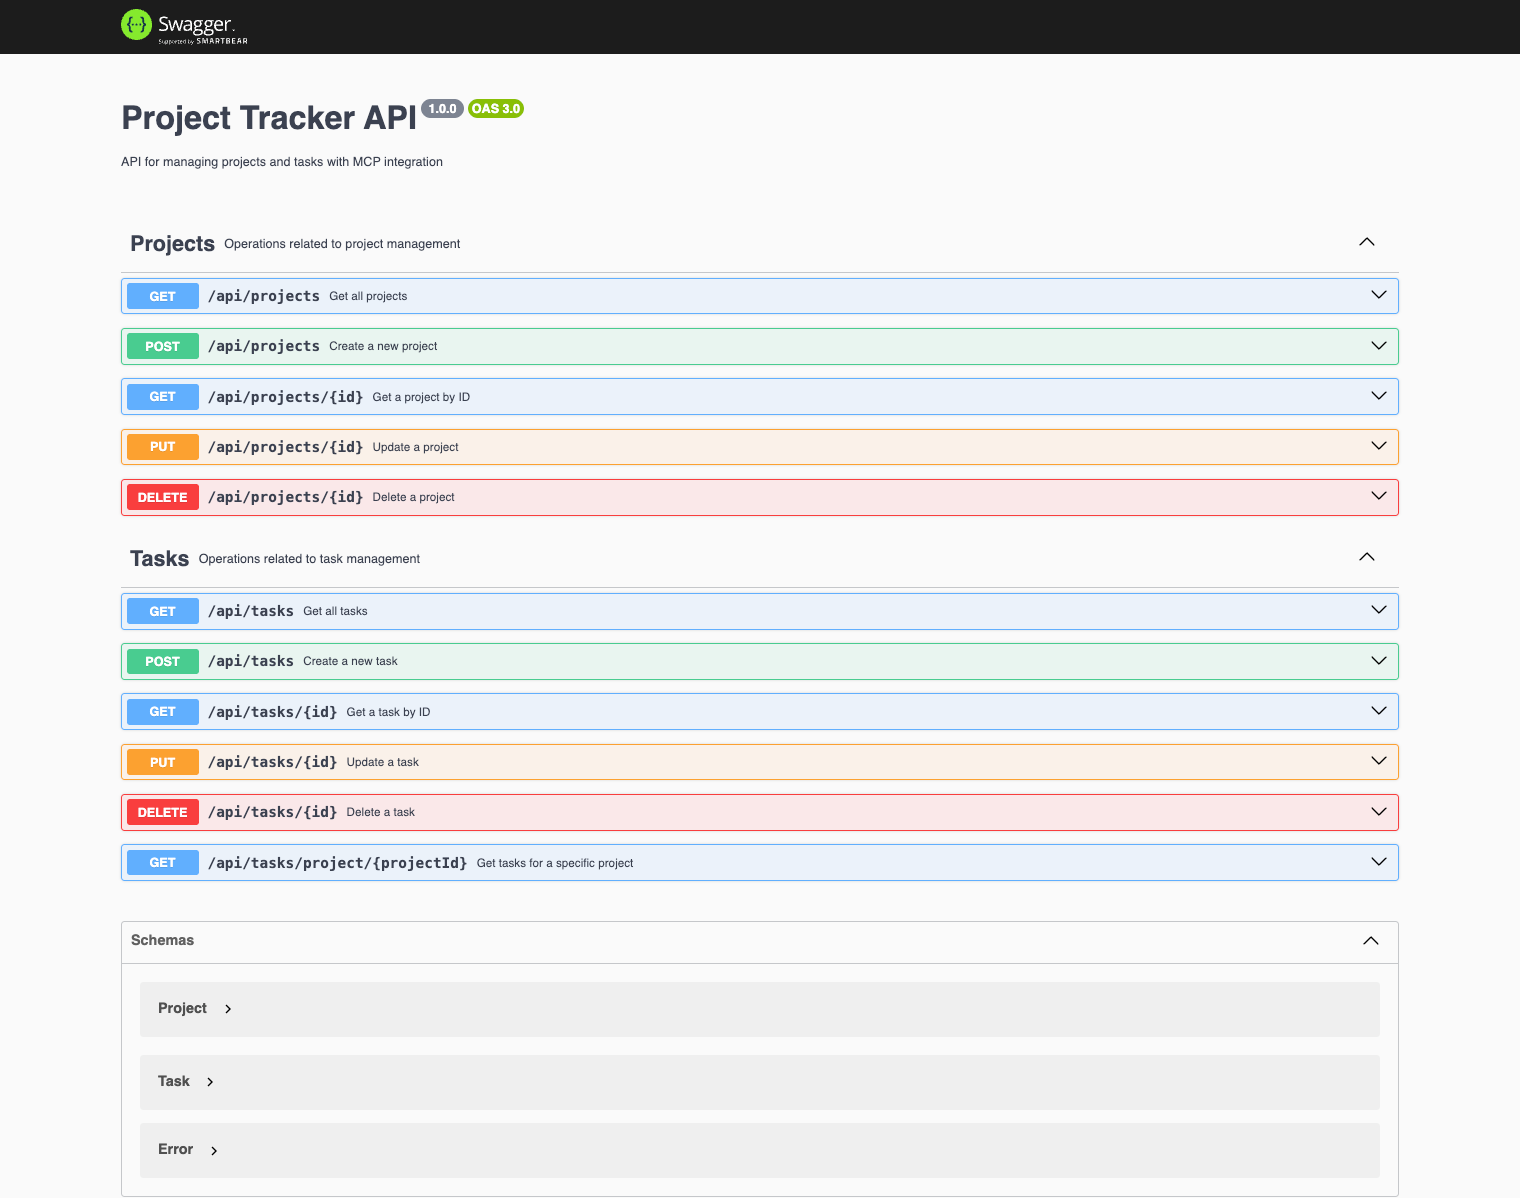
Task: Click the PUT button for /api/tasks/{id}
Action: point(162,762)
